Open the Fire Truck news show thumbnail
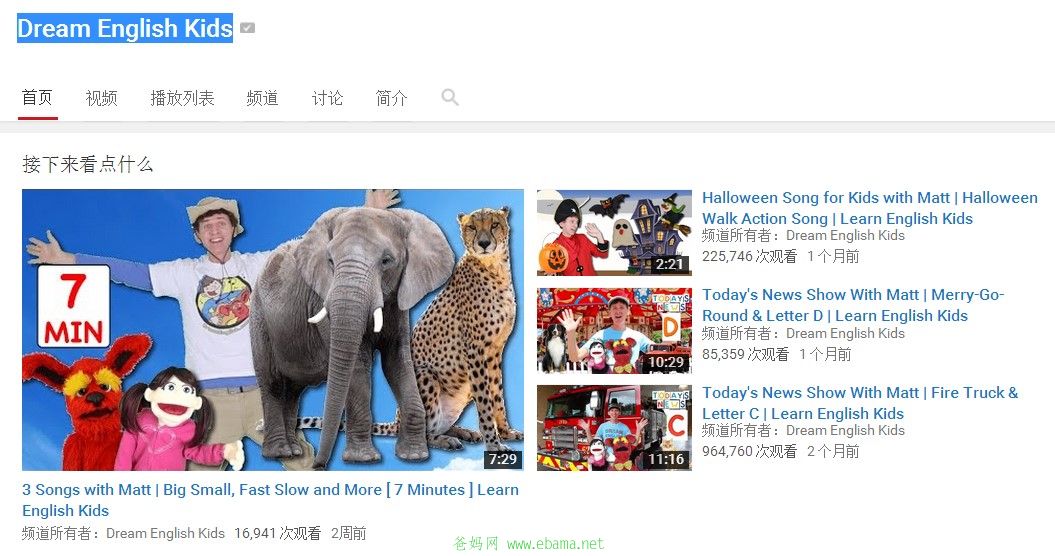Viewport: 1055px width, 556px height. tap(614, 427)
